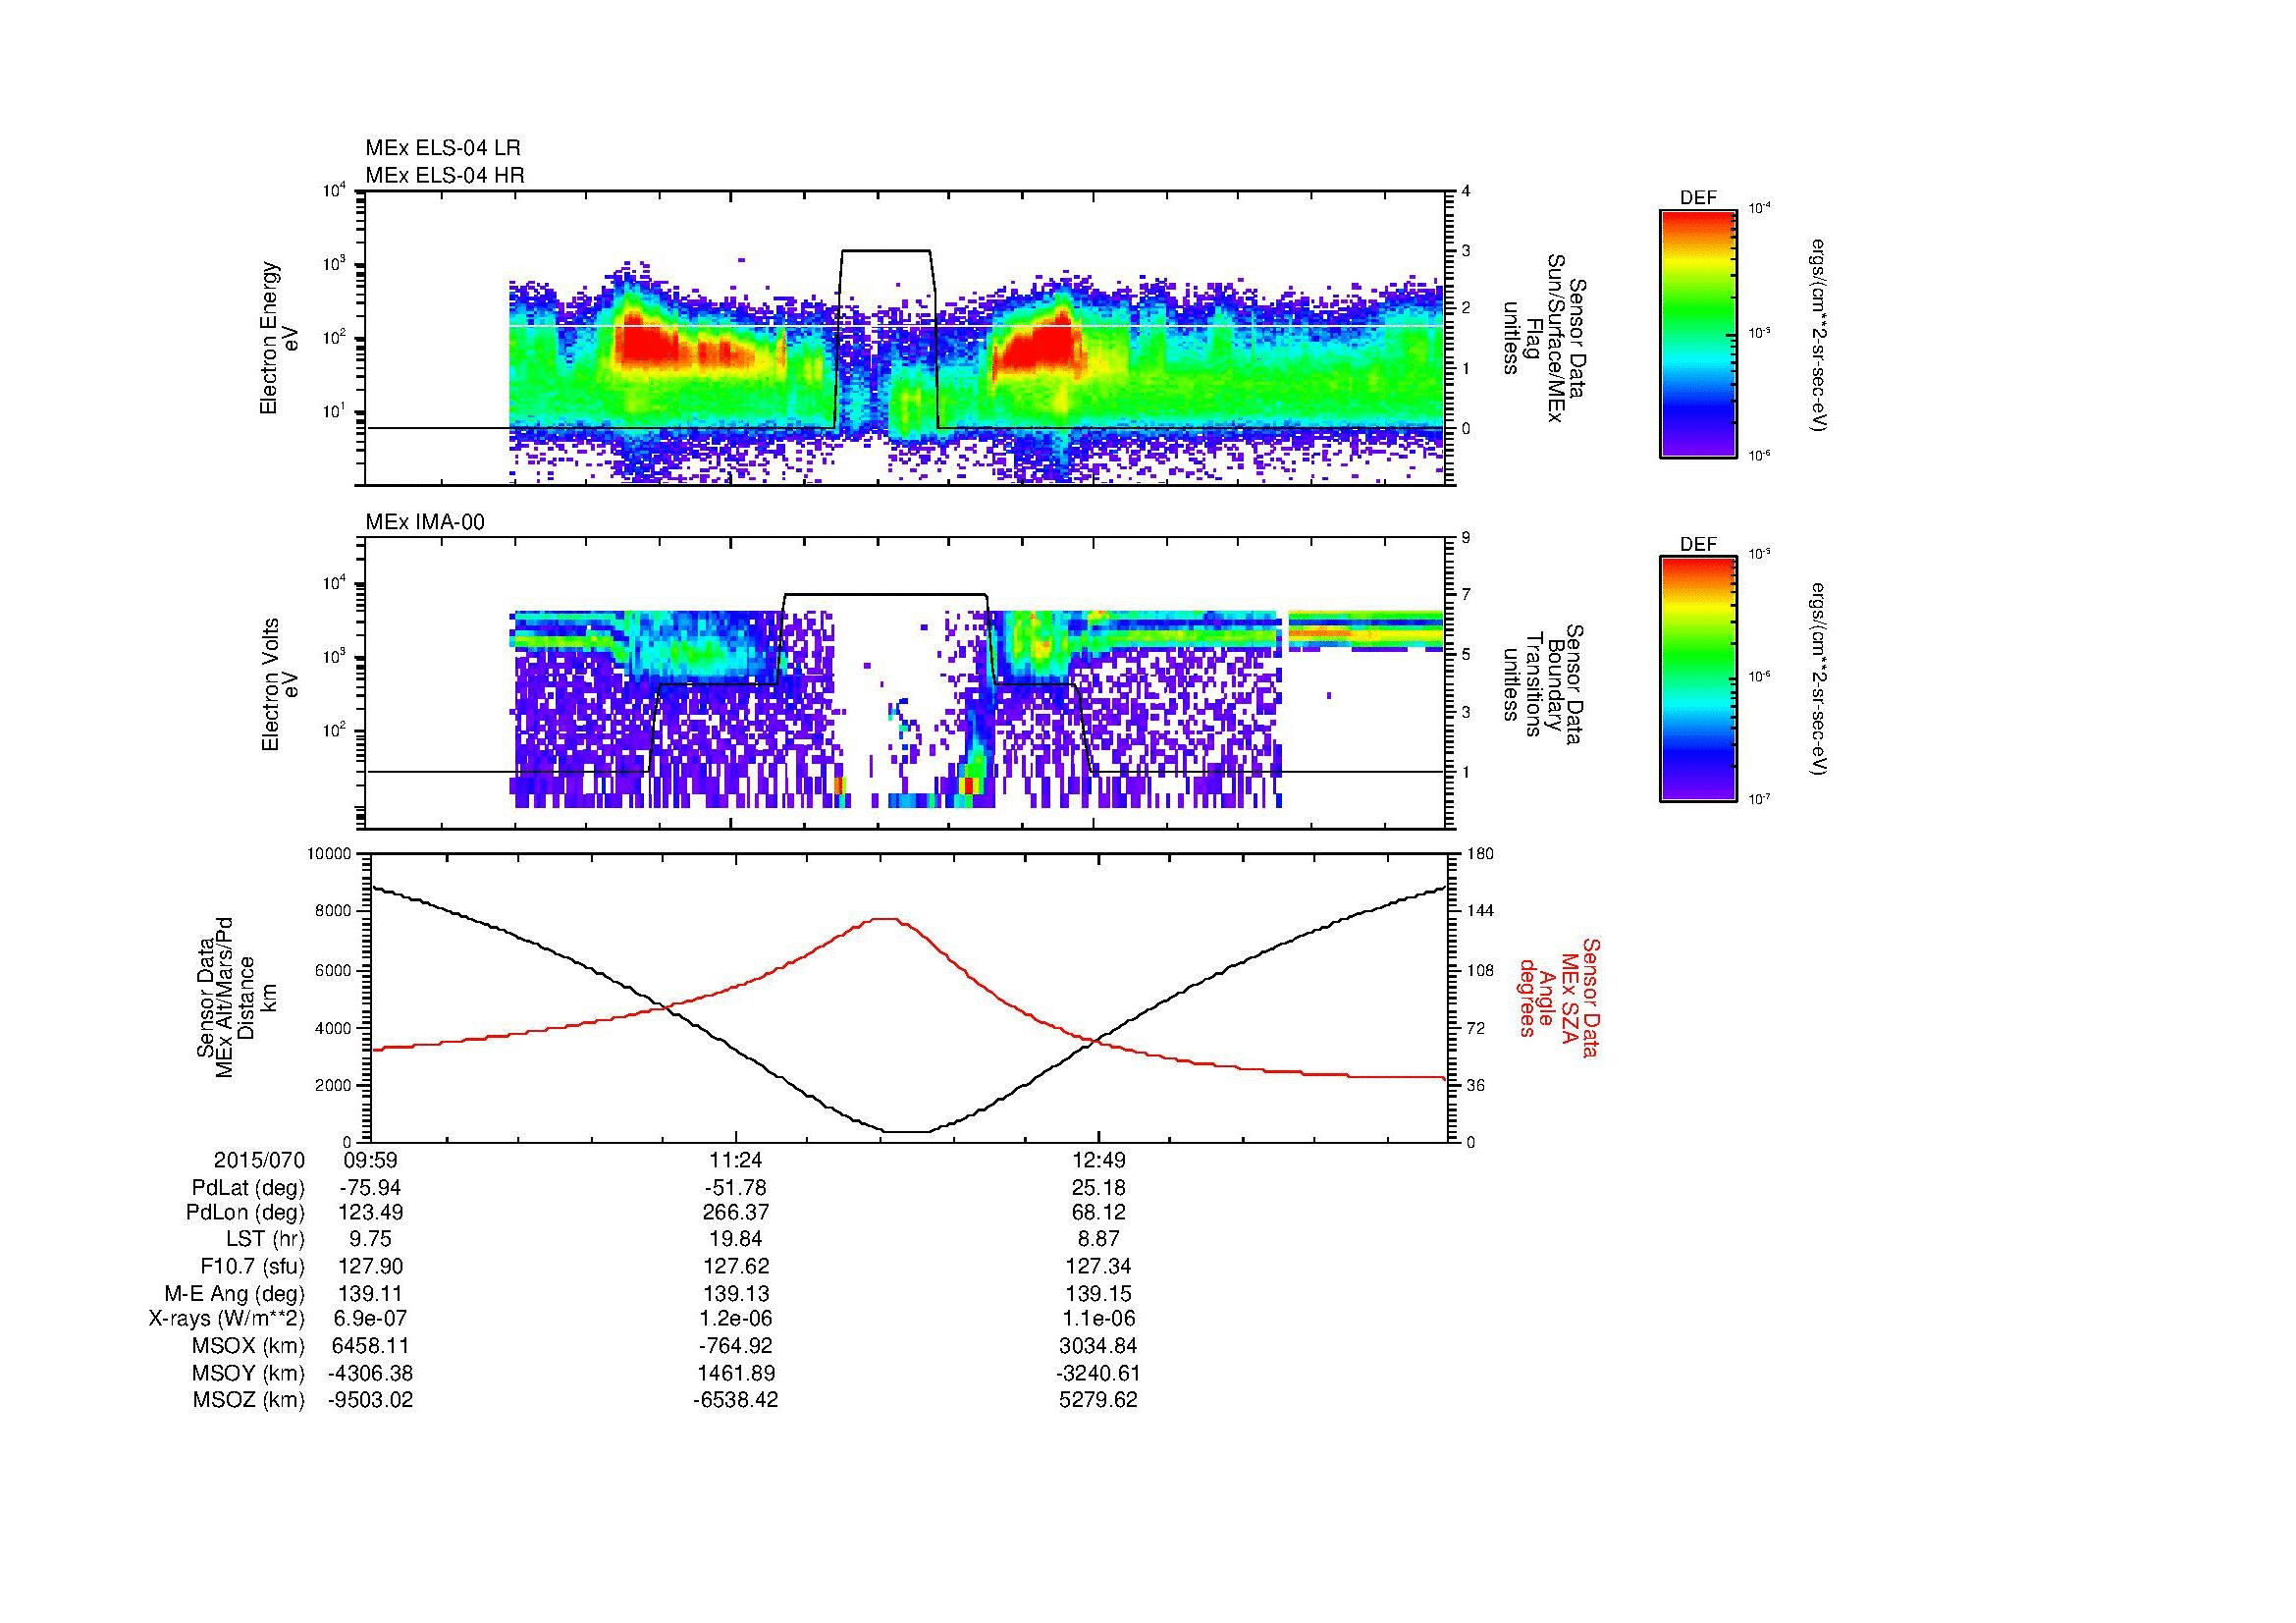Viewport: 2296px width, 1623px height.
Task: Click the X-rays value 1.1e-06
Action: [x=1099, y=1319]
